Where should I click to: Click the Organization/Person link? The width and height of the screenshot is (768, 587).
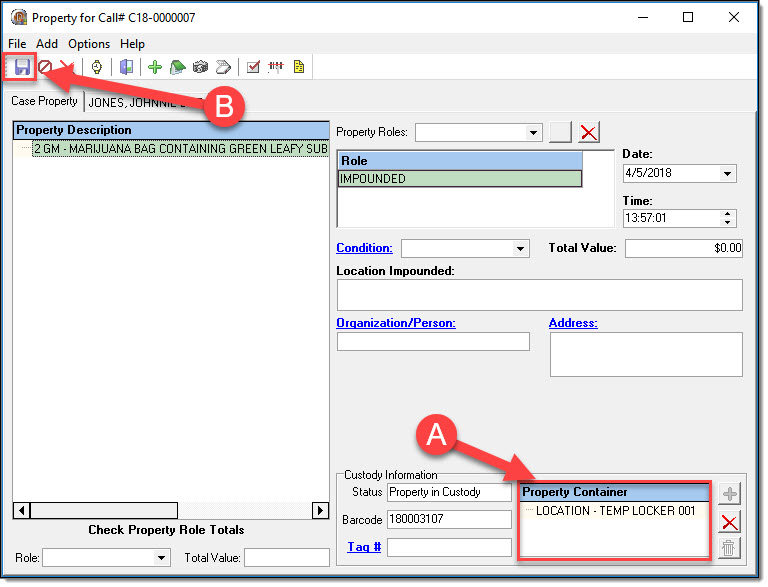coord(396,323)
